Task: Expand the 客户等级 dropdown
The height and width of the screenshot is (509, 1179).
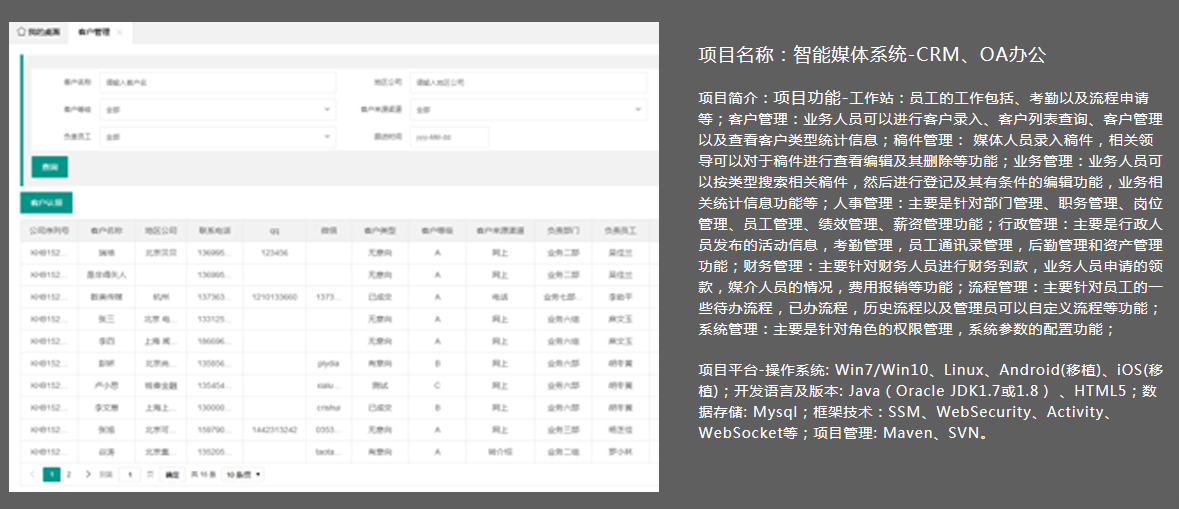Action: (218, 109)
